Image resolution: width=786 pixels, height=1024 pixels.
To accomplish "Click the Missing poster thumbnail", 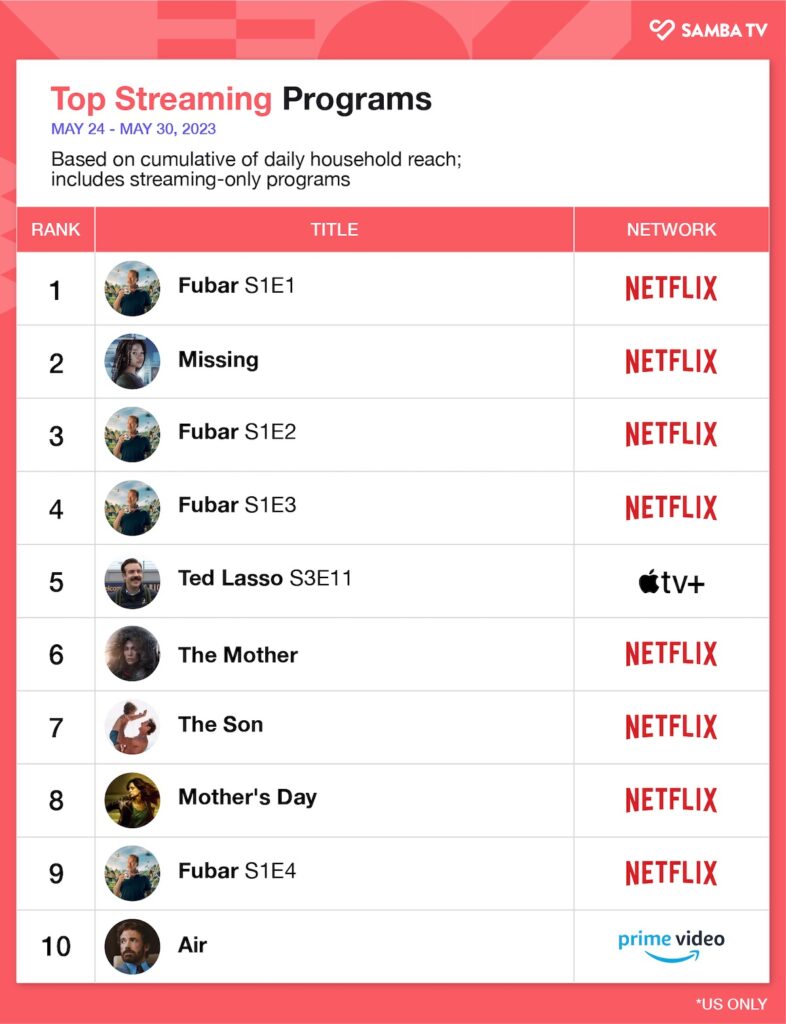I will coord(132,361).
